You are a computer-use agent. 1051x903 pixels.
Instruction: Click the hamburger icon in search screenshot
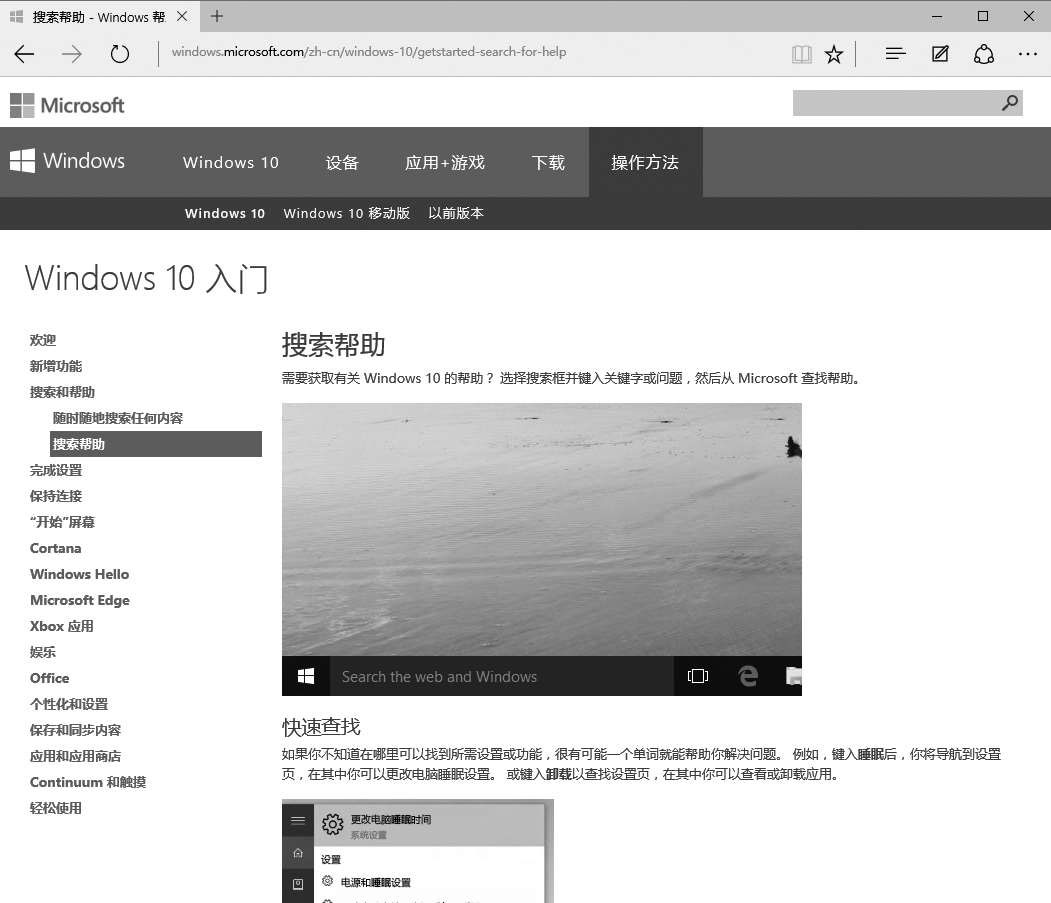click(x=298, y=820)
